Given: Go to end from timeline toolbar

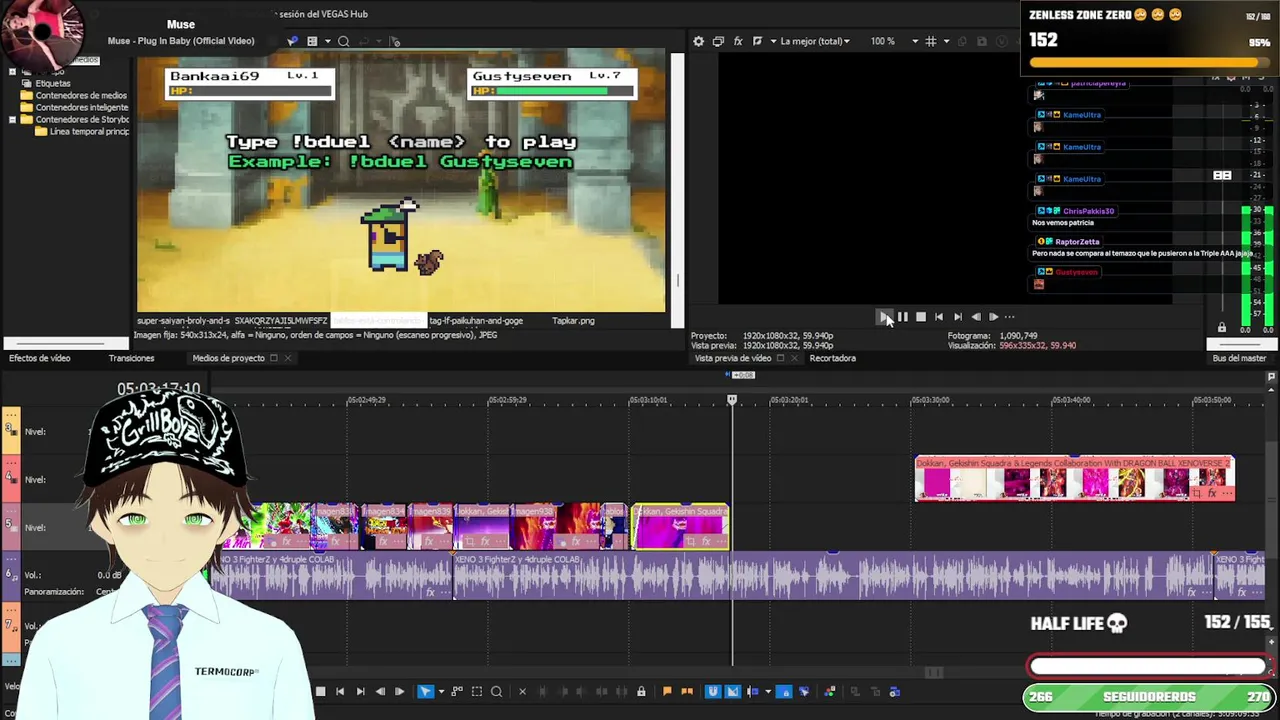Looking at the screenshot, I should pos(360,691).
